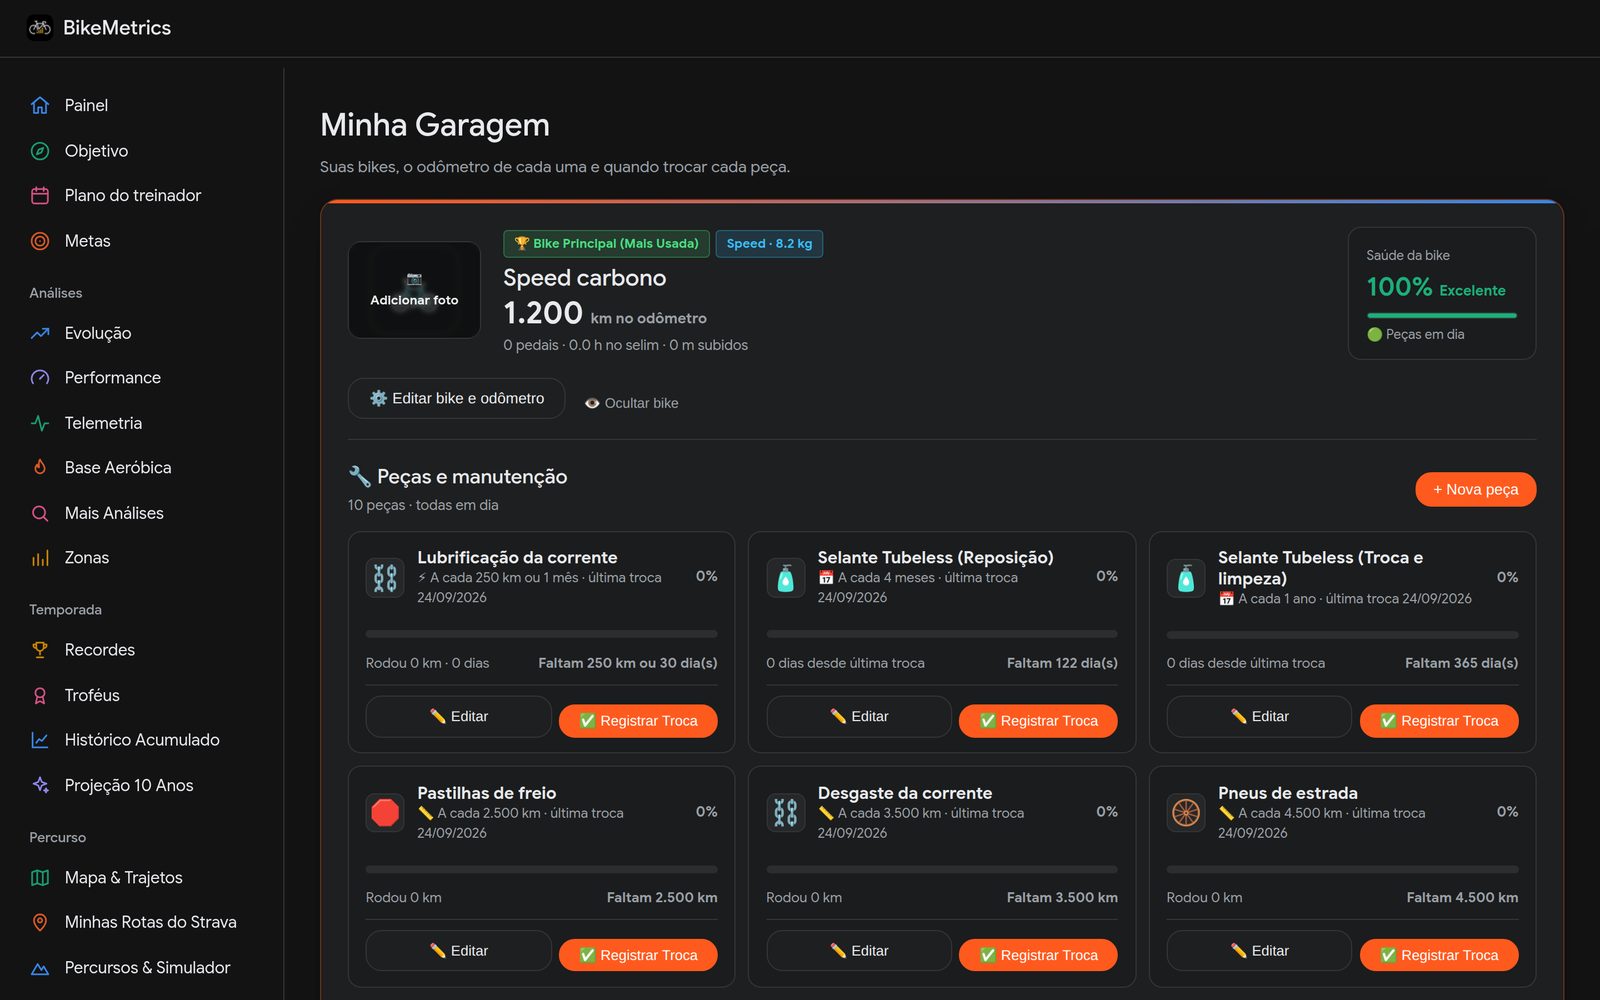Click the Projeção 10 Anos sparkle icon

40,785
